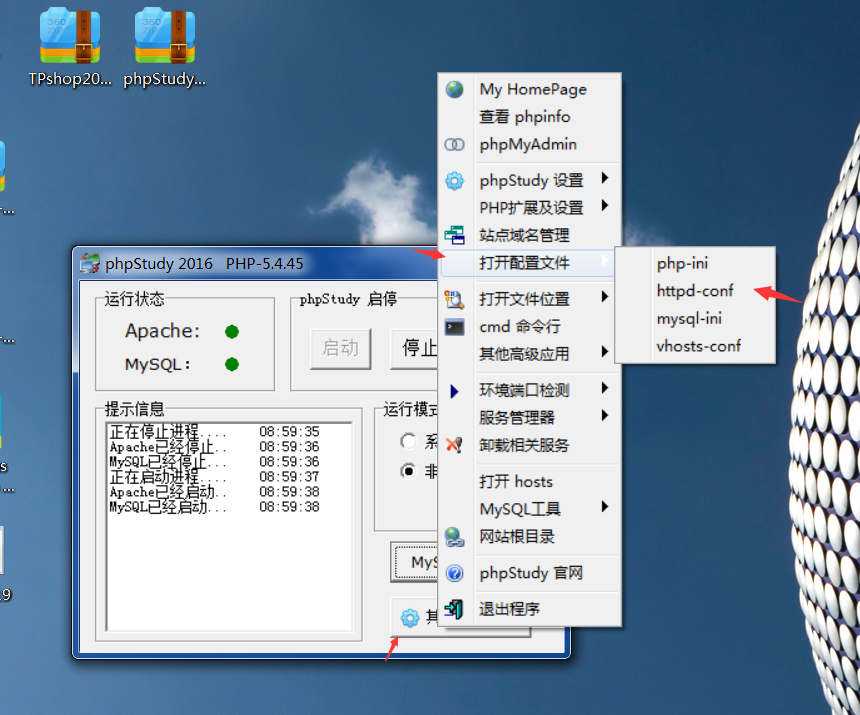Select the checked 非服务模式 radio button
This screenshot has height=715, width=860.
pos(408,471)
